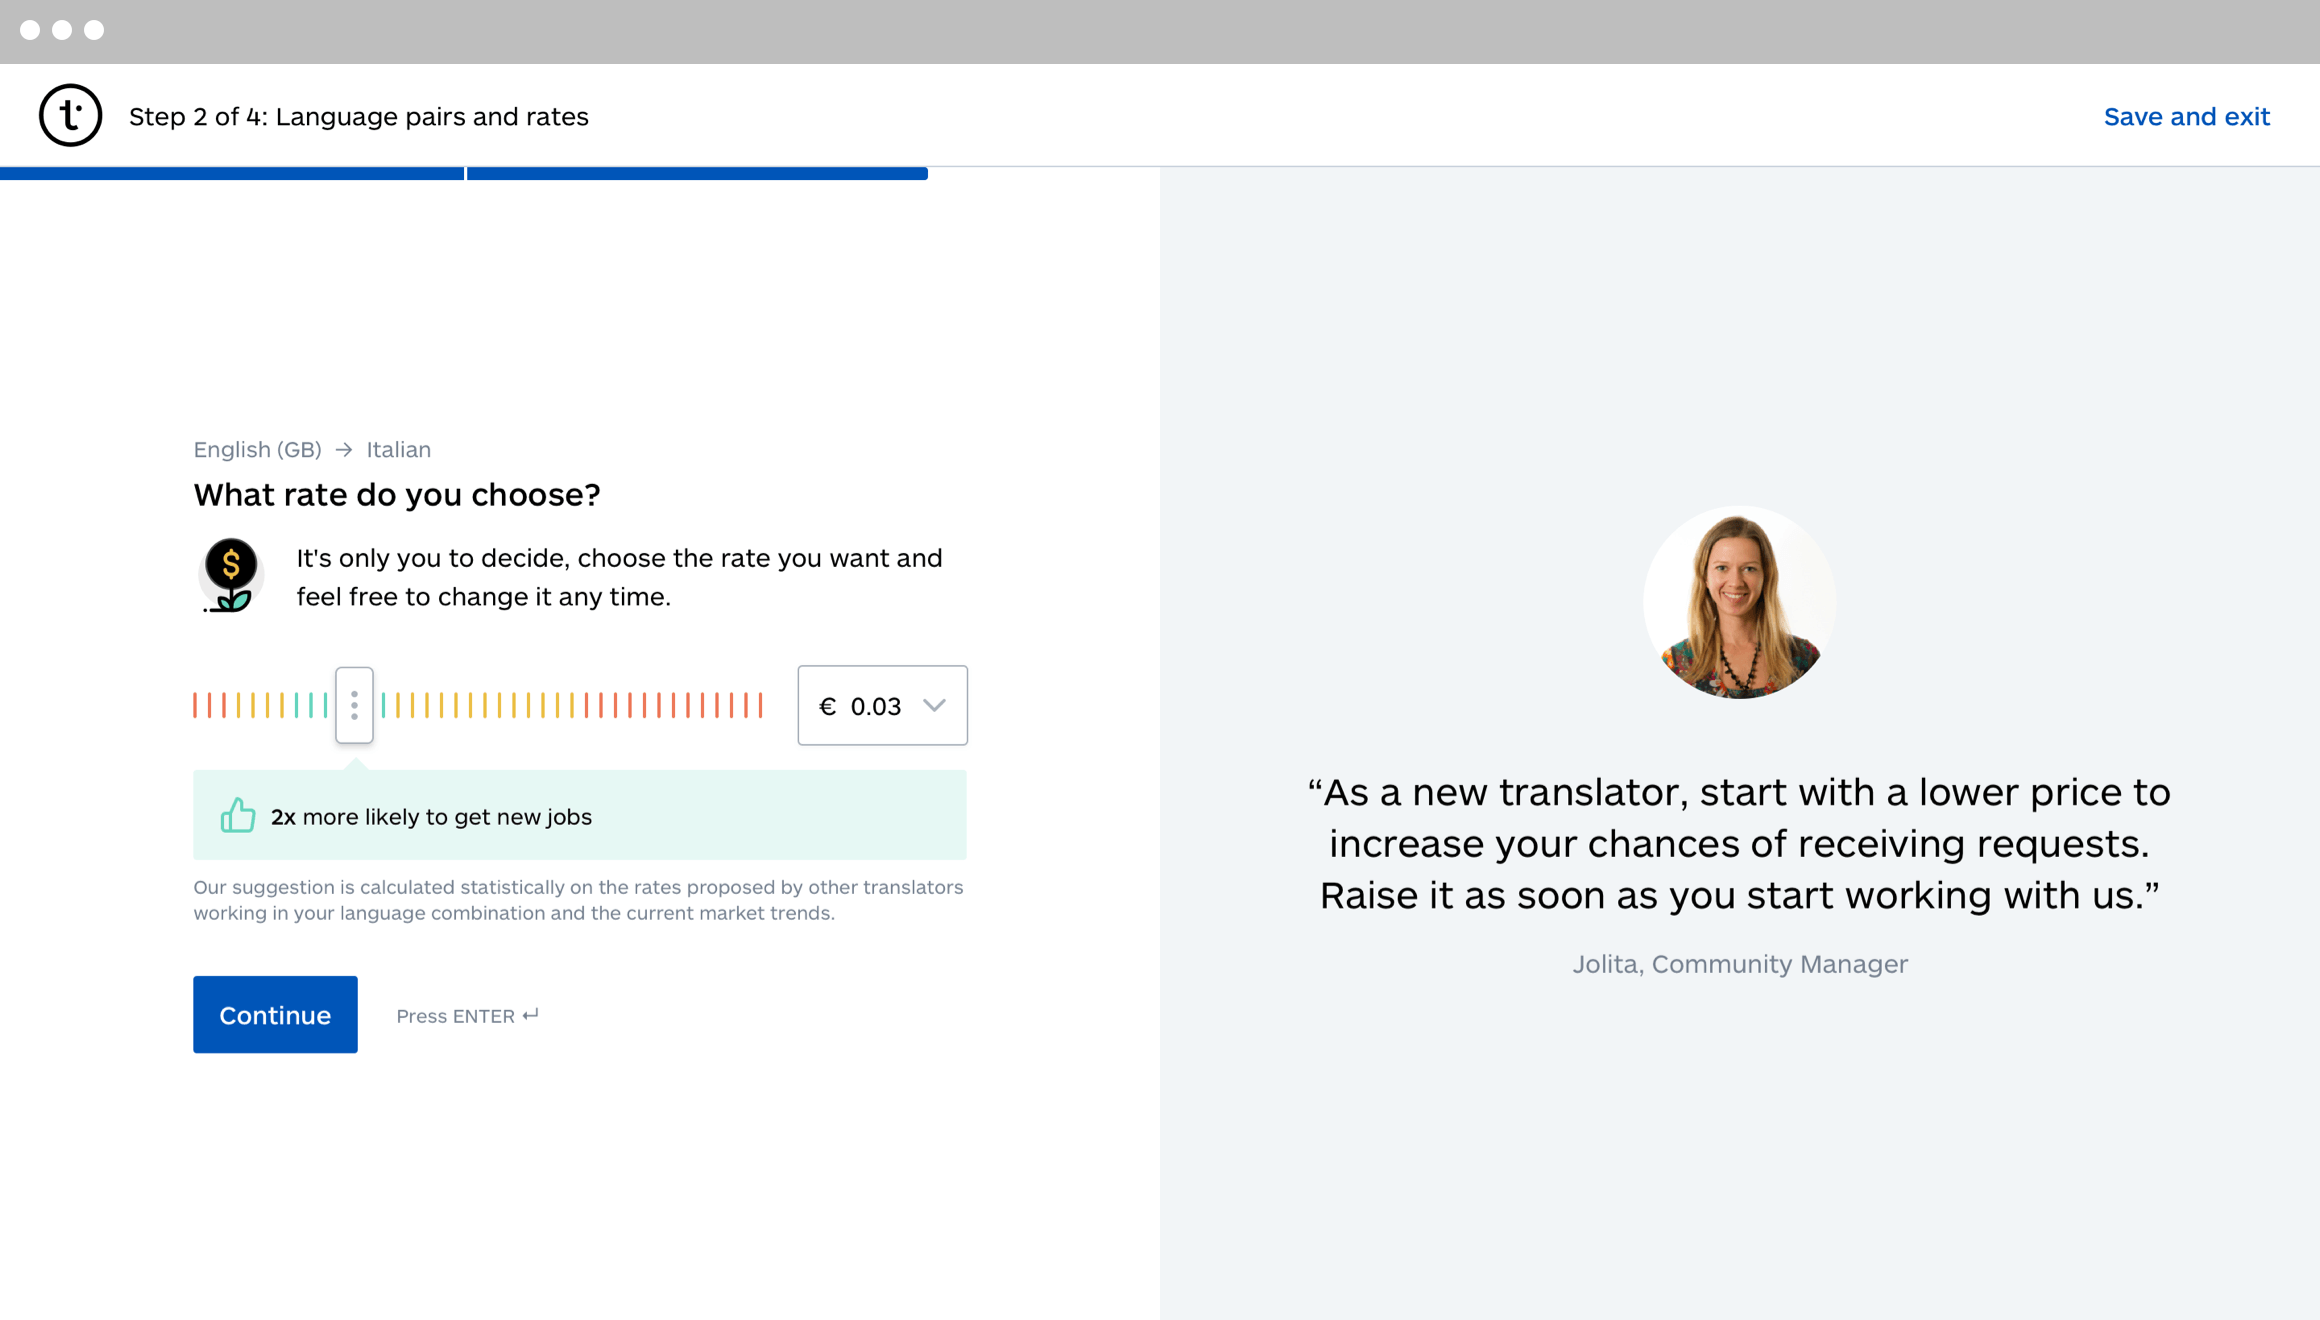This screenshot has width=2320, height=1320.
Task: Open the rate dropdown chevron
Action: 934,706
